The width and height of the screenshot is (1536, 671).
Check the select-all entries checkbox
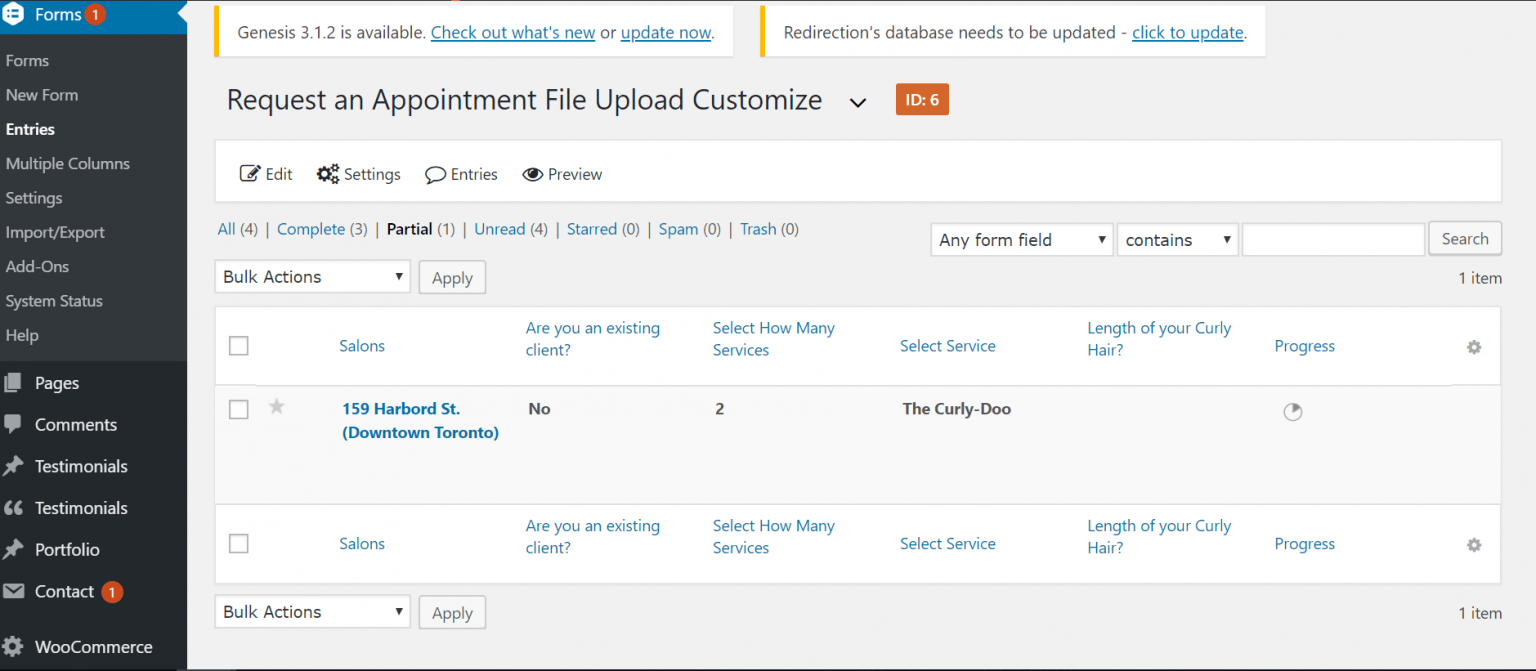[x=238, y=345]
